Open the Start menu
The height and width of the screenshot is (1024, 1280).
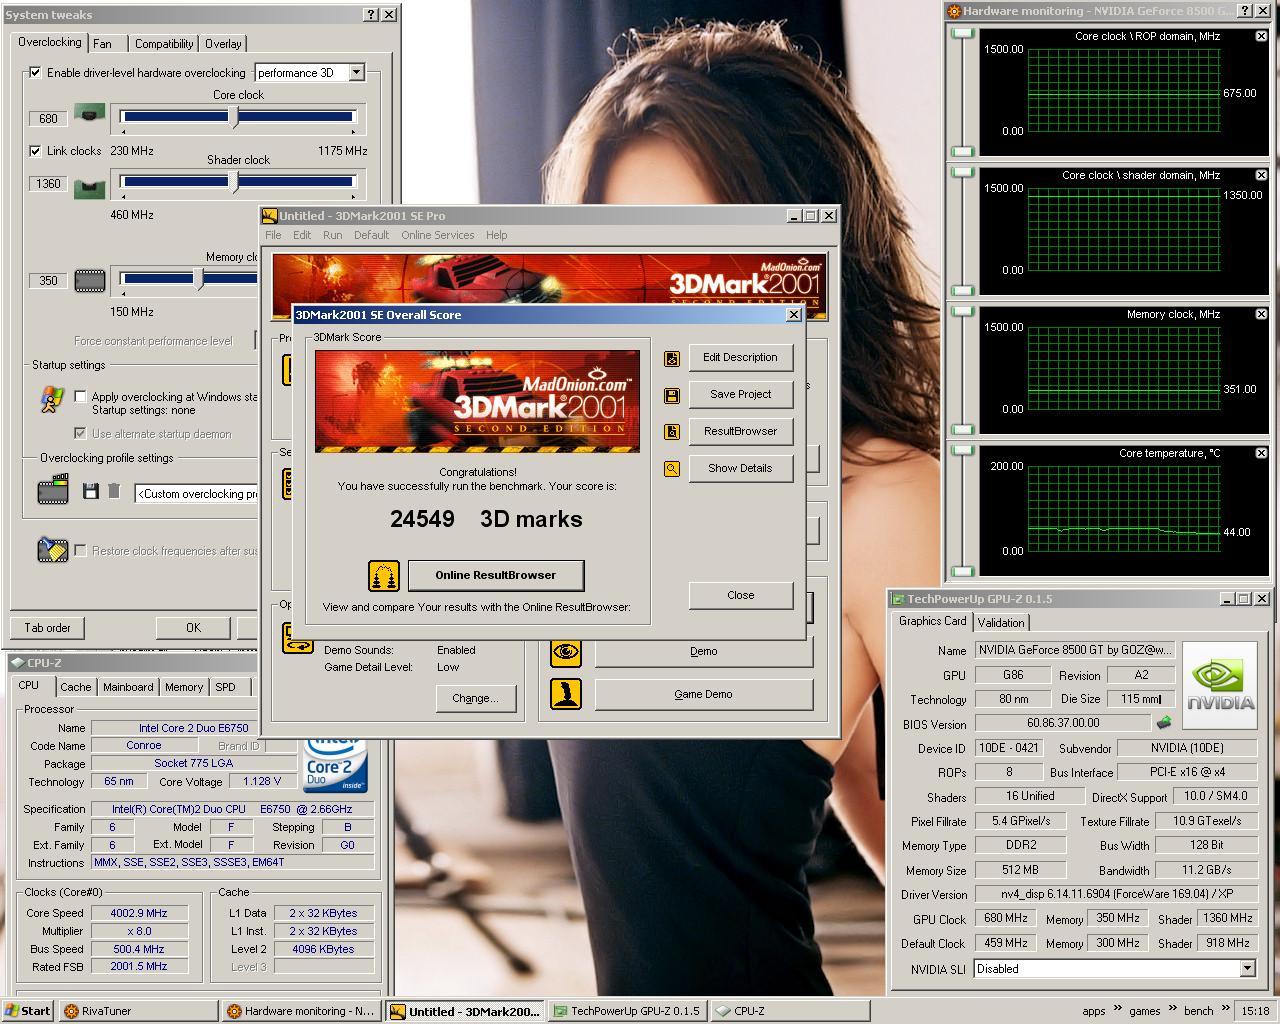tap(28, 1011)
